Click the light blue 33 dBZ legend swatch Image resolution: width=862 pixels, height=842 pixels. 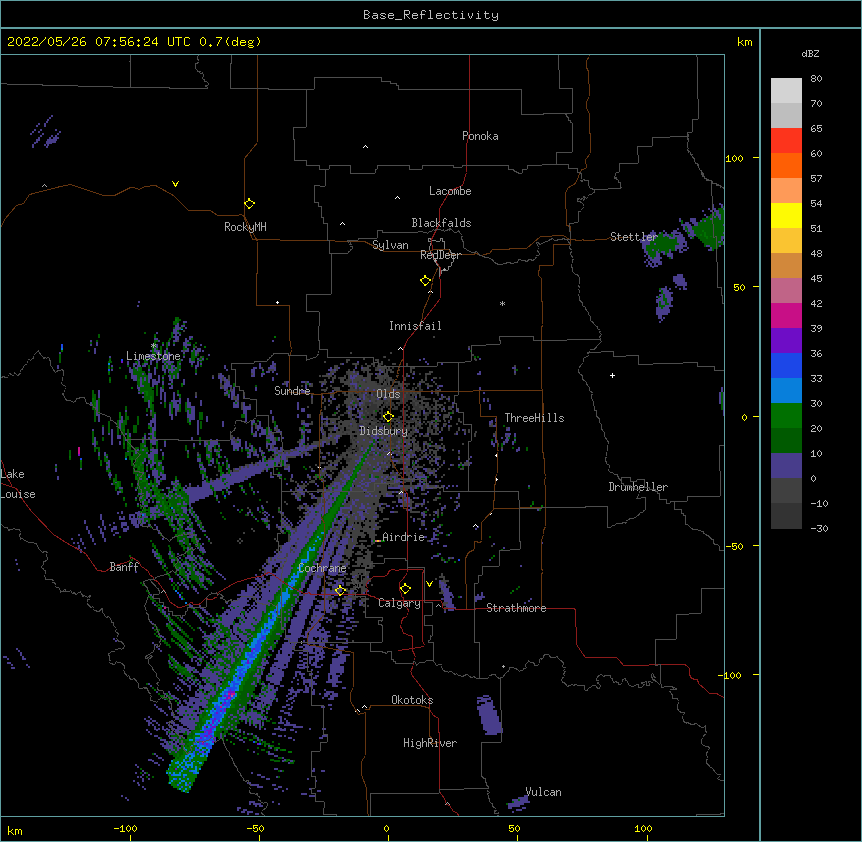[x=786, y=391]
